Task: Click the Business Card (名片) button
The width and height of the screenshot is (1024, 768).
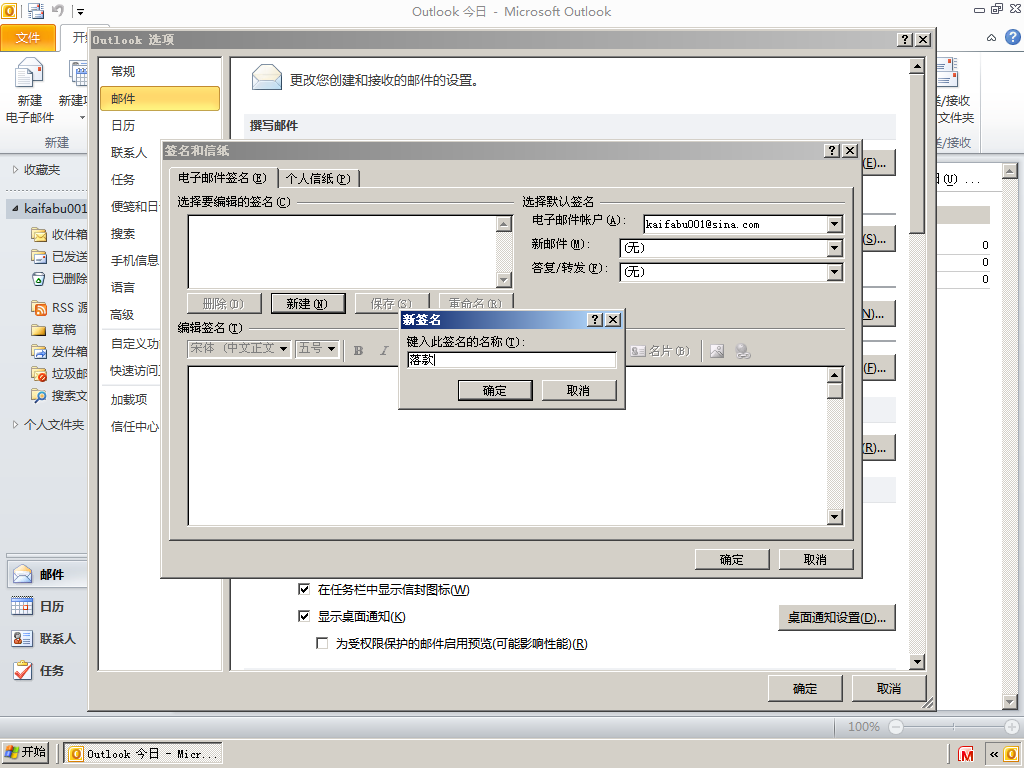Action: [661, 351]
